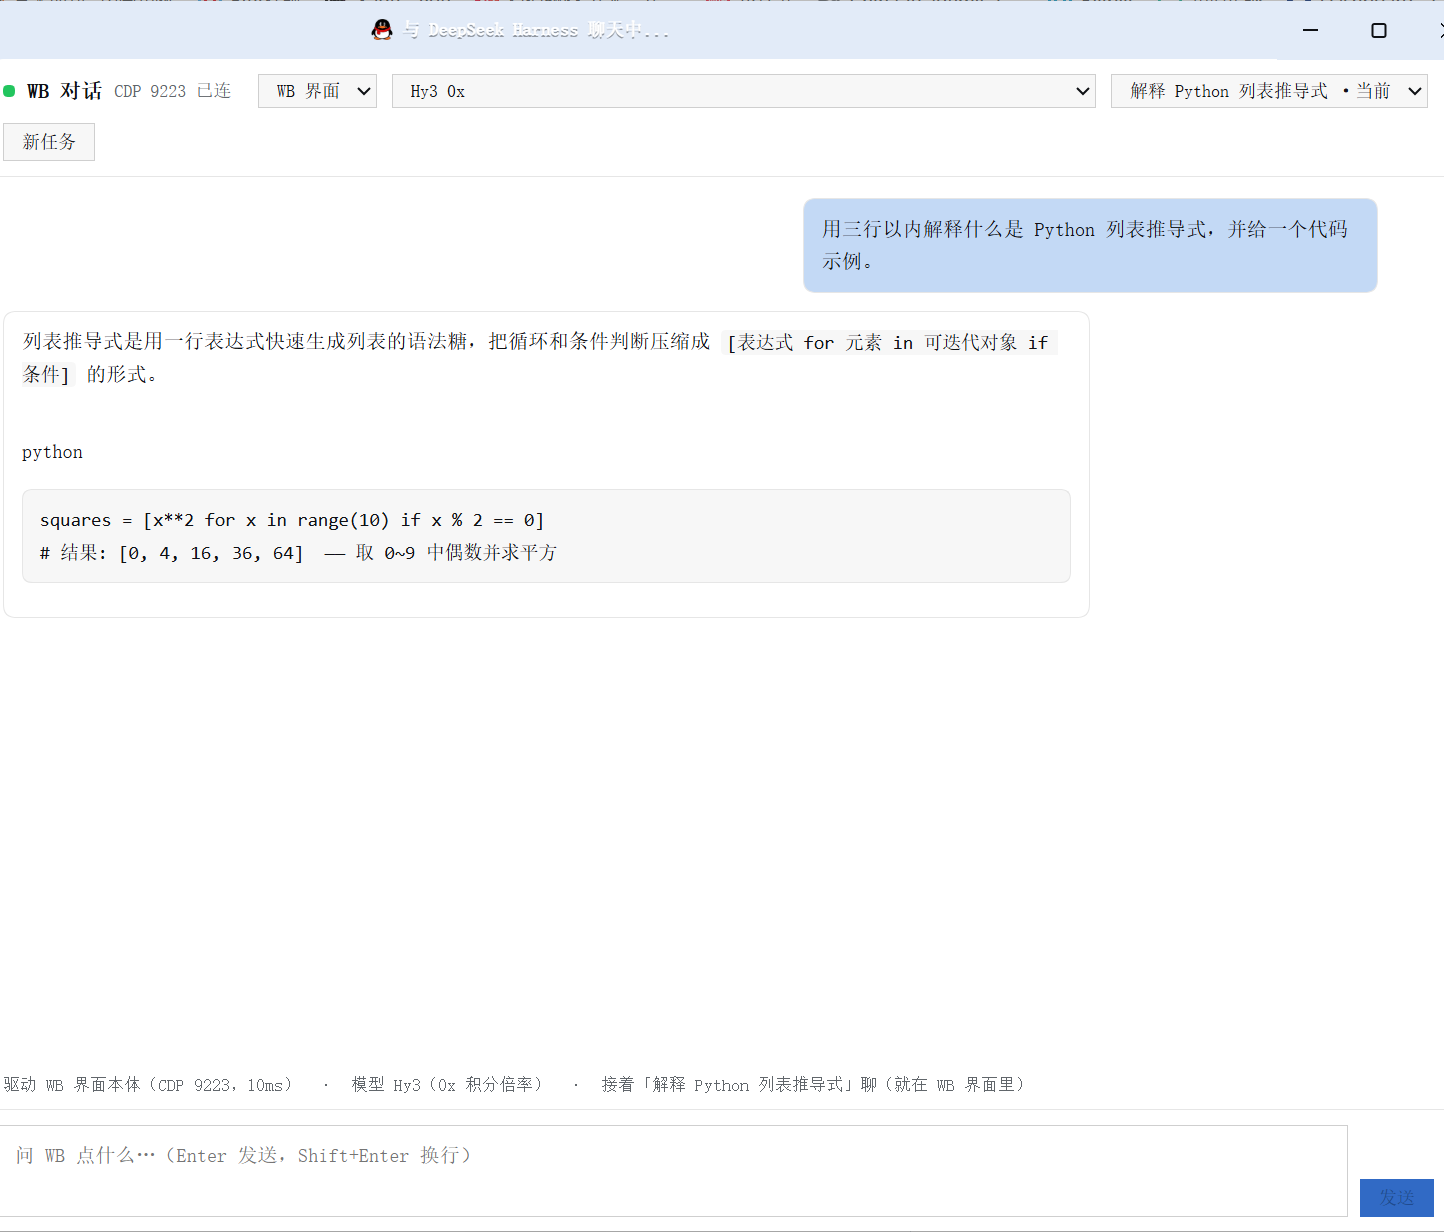1444x1232 pixels.
Task: Click the blue 发送 button
Action: click(1397, 1198)
